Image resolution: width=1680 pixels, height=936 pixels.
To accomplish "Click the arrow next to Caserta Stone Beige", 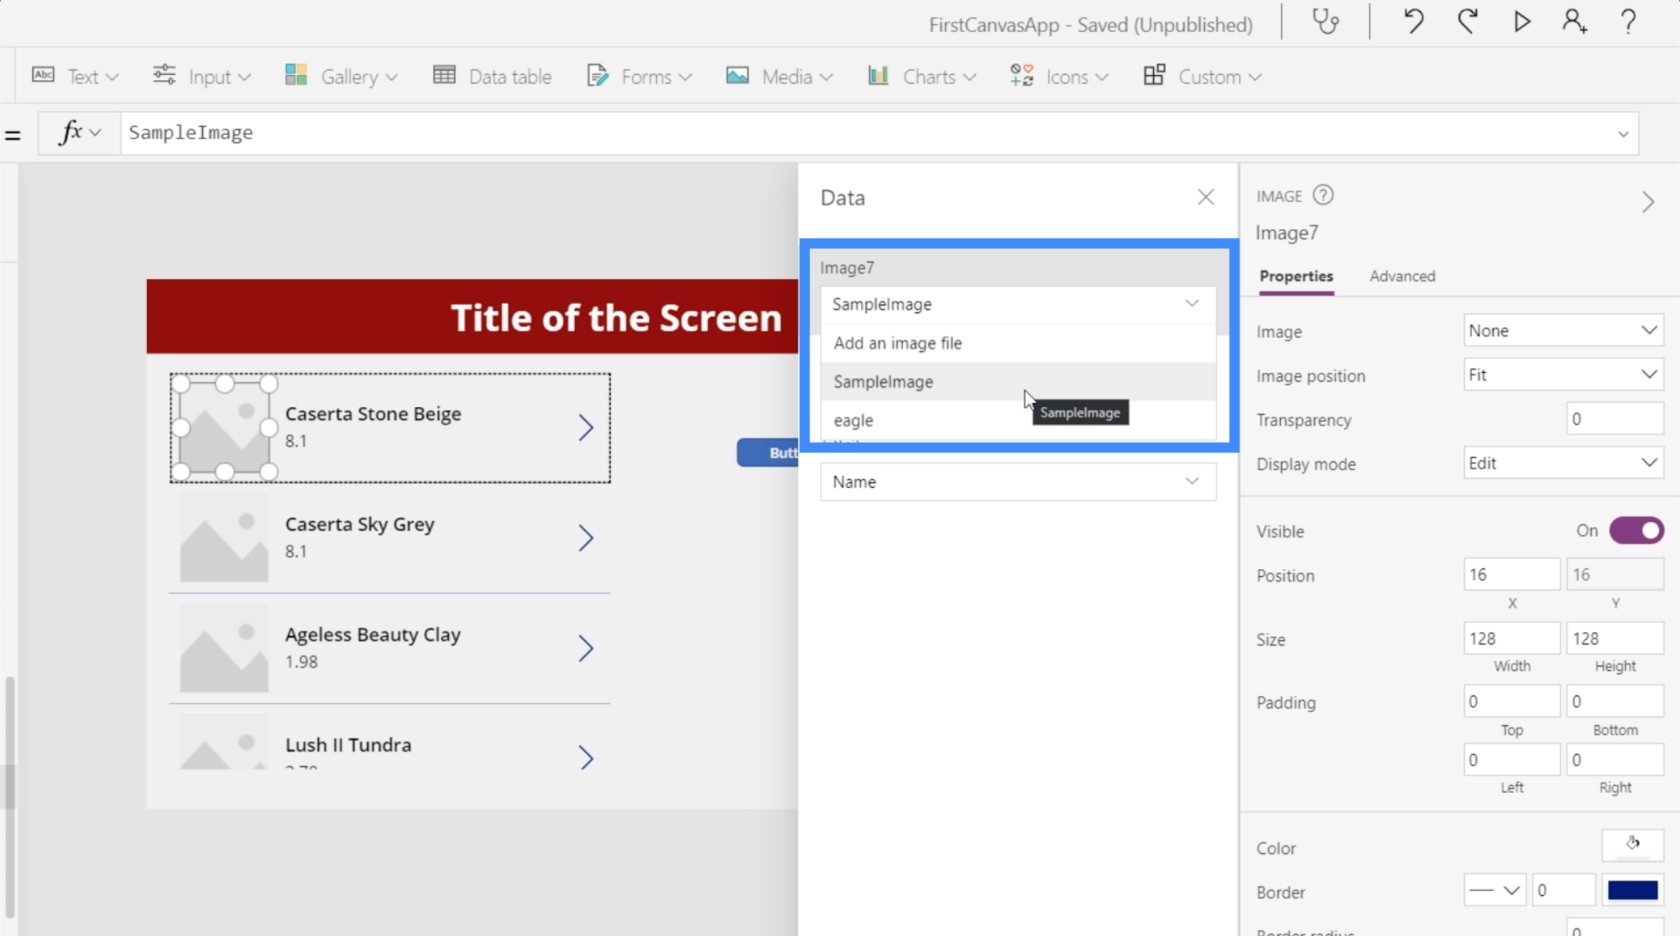I will click(586, 428).
